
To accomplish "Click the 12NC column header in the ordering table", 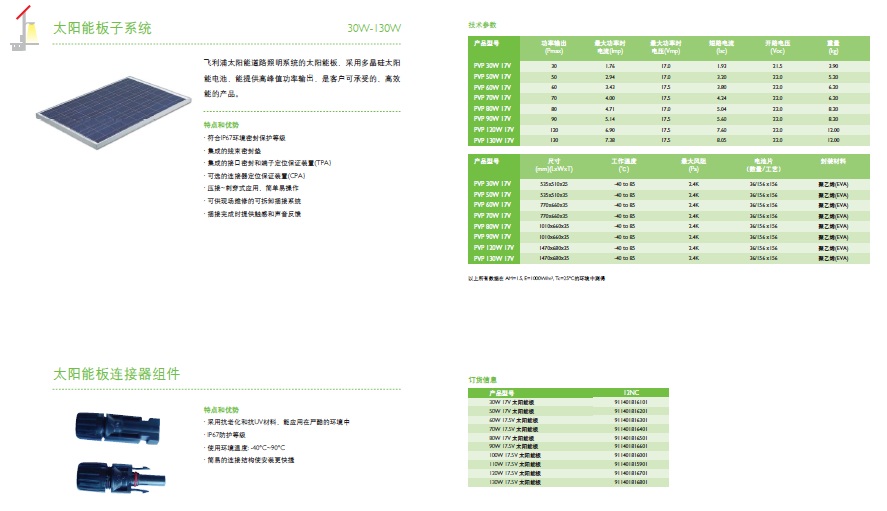I will point(631,393).
